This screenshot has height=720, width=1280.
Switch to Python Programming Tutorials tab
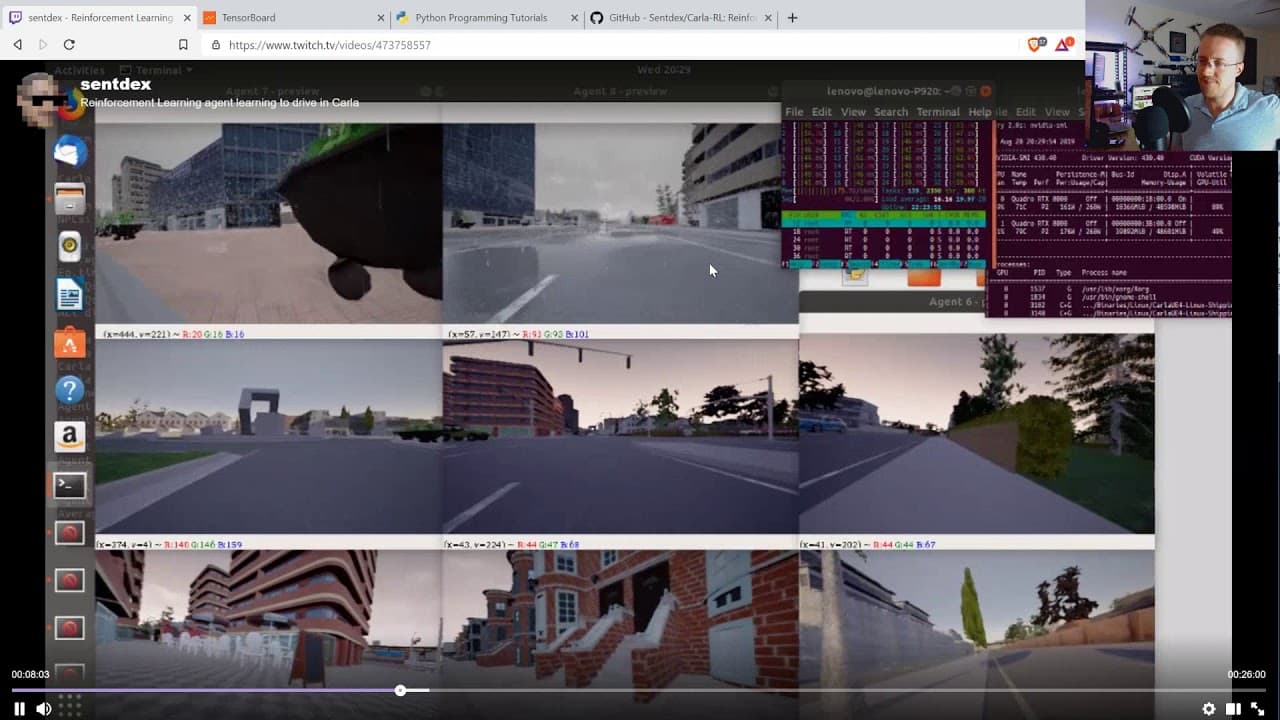[485, 17]
